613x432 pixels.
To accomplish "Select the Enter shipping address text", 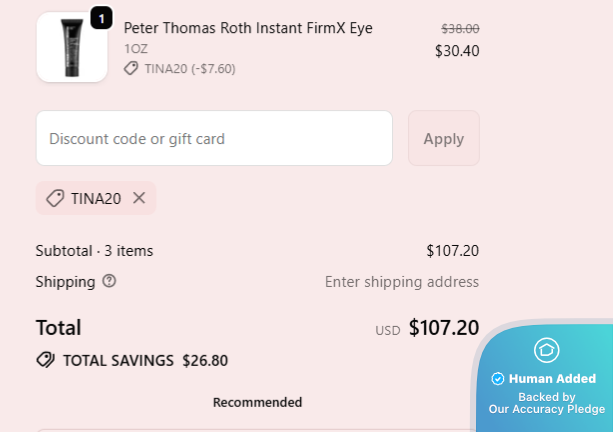I will click(x=402, y=282).
